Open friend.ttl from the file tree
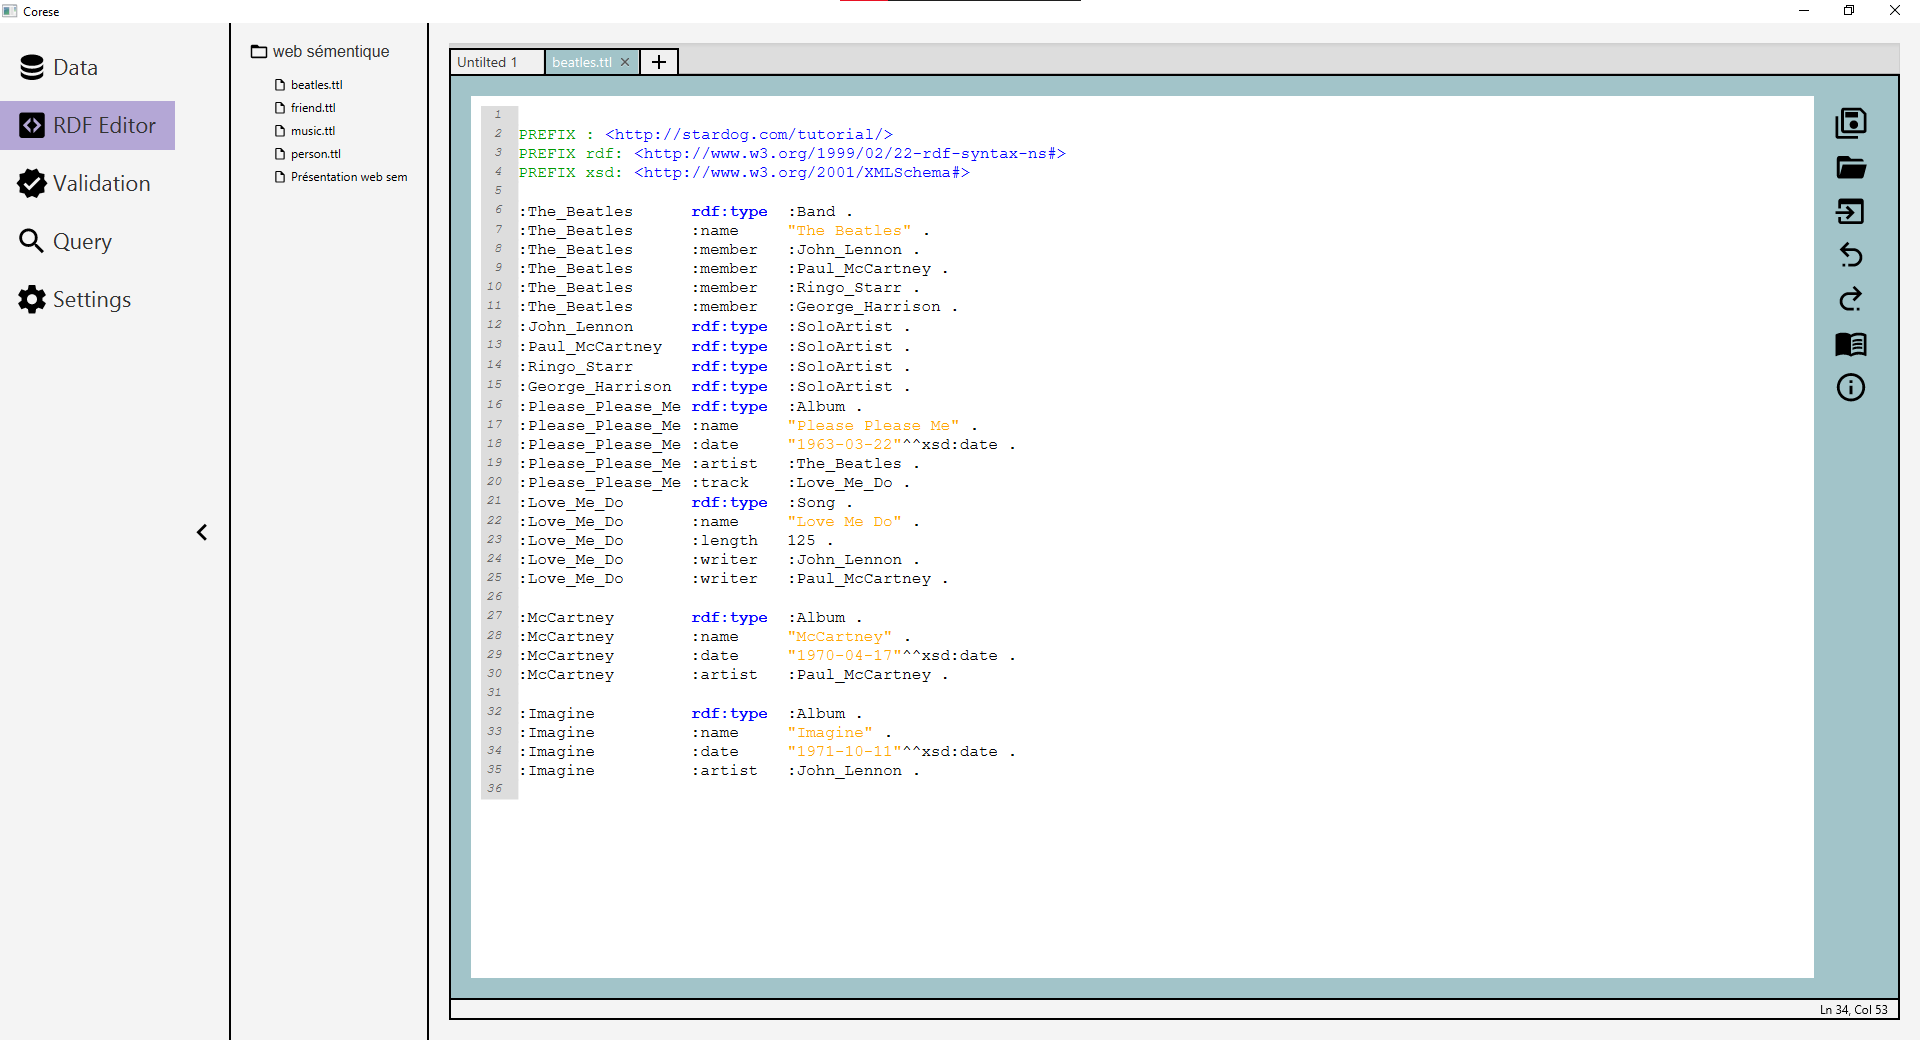The width and height of the screenshot is (1920, 1040). (x=313, y=108)
